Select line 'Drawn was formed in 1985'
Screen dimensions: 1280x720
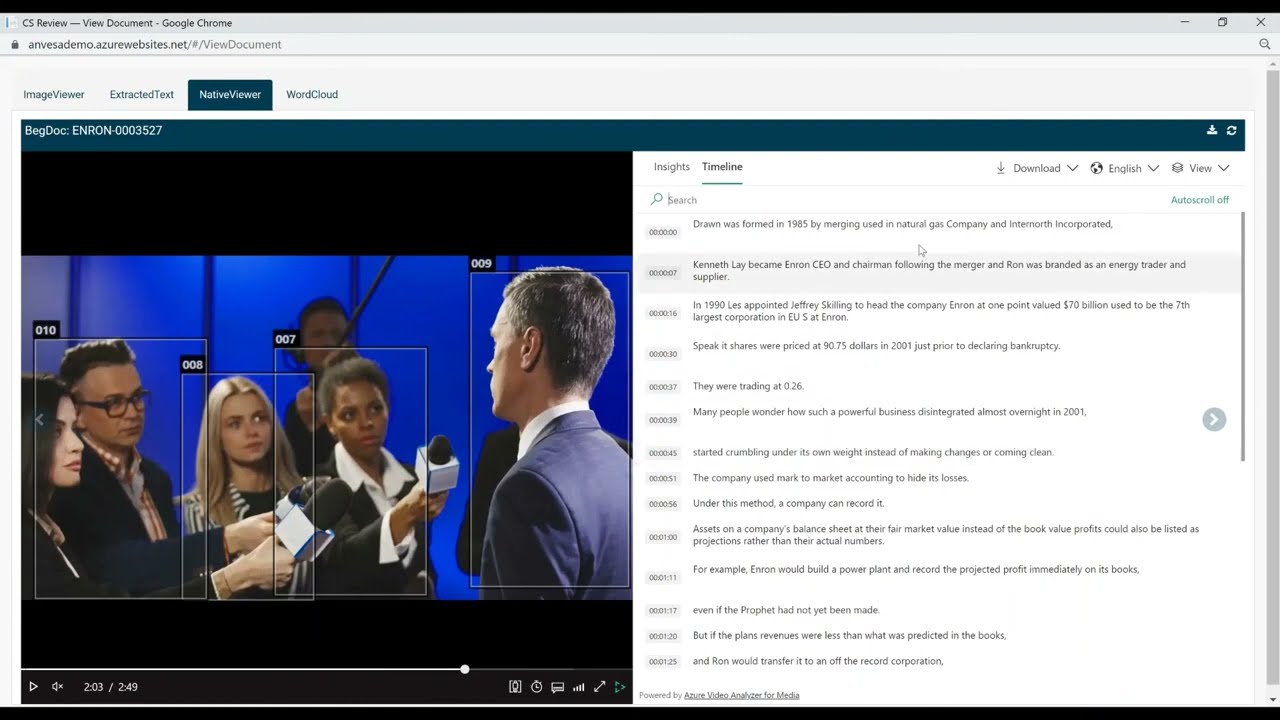(902, 224)
